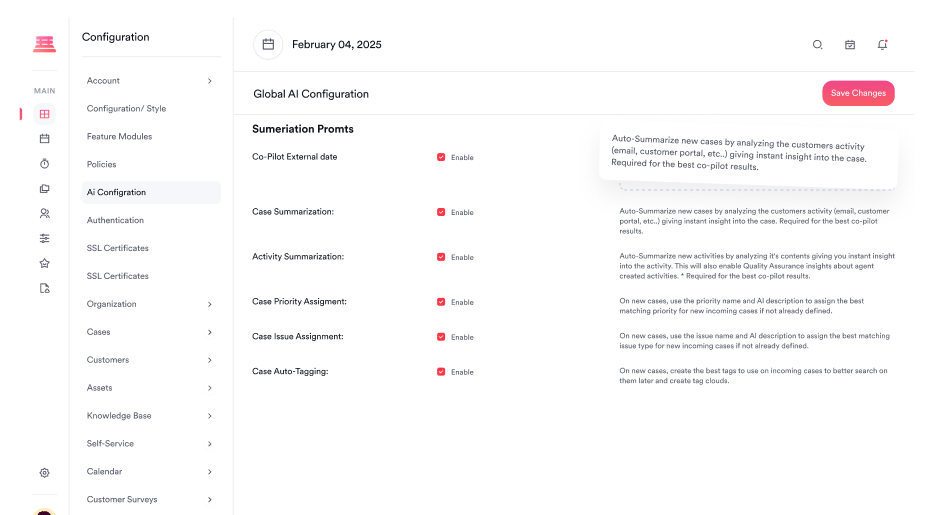Open the dashboard grid icon in sidebar
Viewport: 934px width, 515px height.
44,114
